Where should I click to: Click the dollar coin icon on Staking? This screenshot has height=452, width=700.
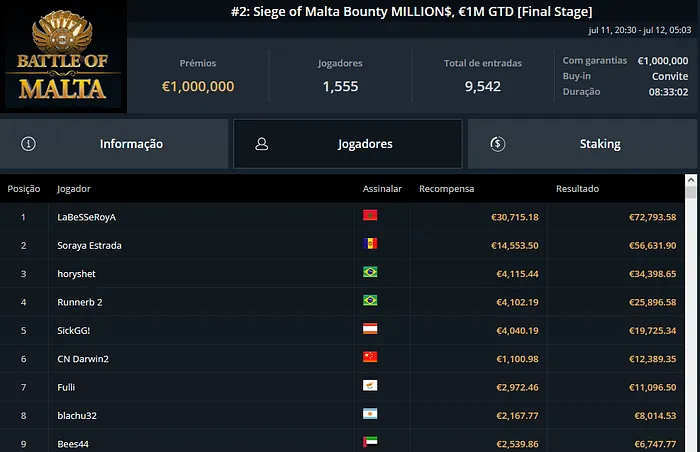click(x=498, y=144)
